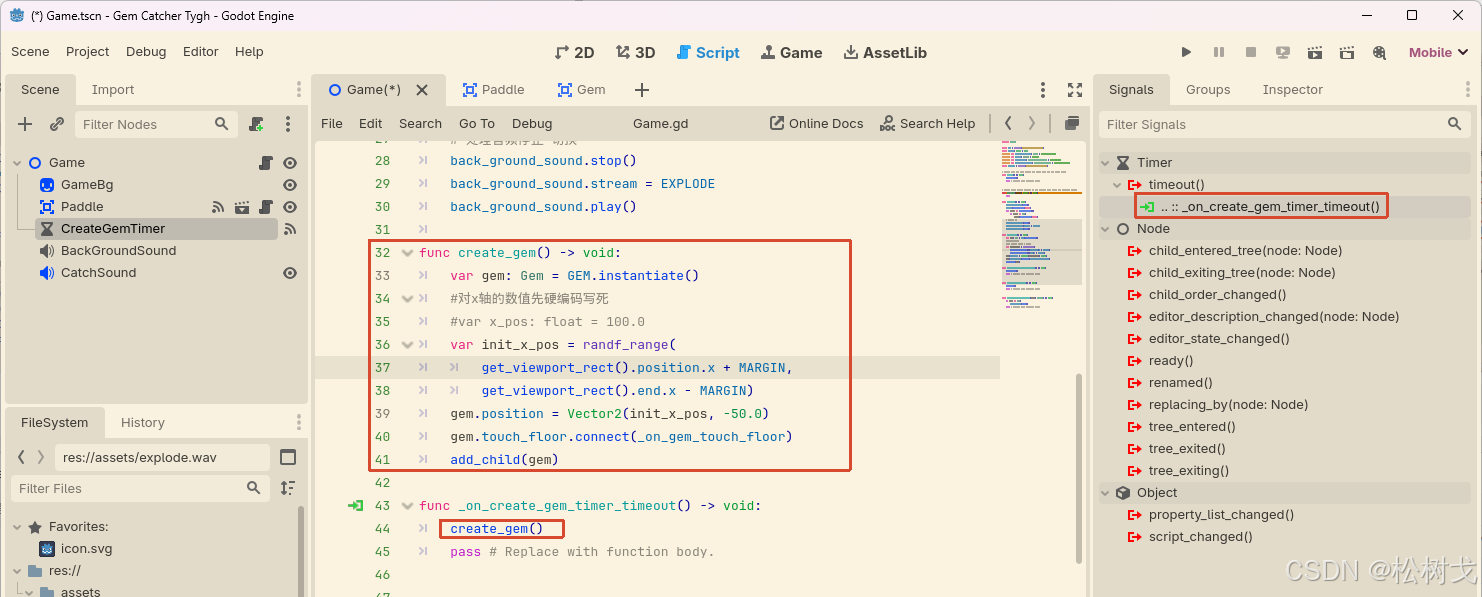This screenshot has height=597, width=1482.
Task: Pause the running project
Action: 1219,52
